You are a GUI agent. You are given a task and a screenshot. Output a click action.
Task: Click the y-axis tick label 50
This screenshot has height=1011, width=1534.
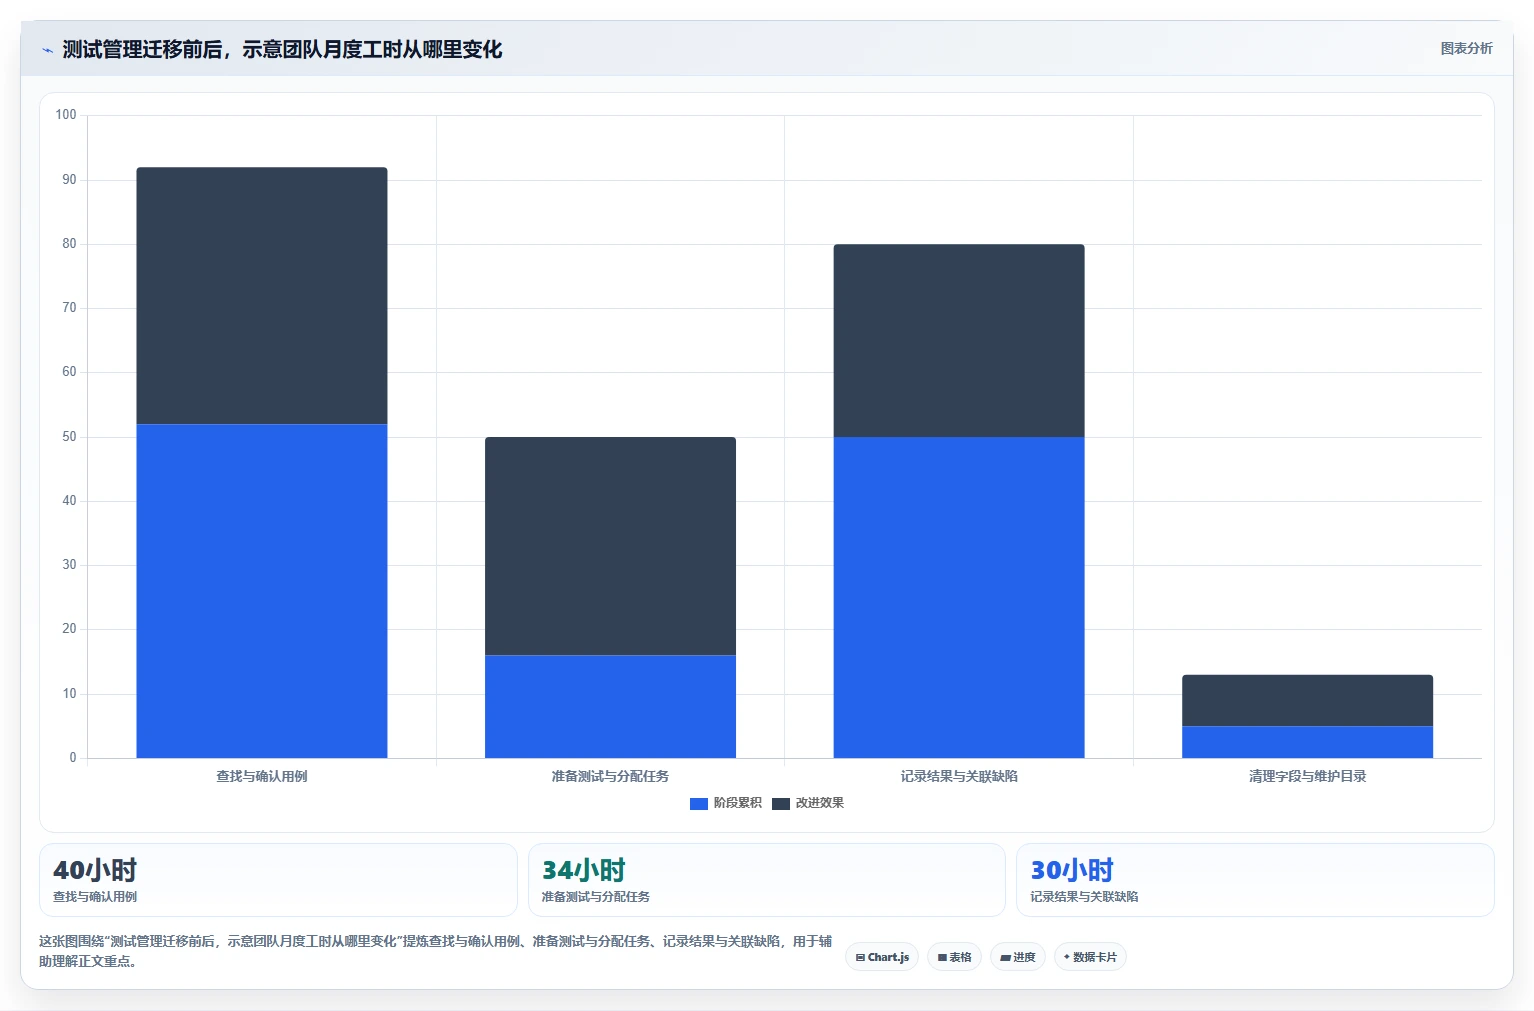(x=69, y=437)
